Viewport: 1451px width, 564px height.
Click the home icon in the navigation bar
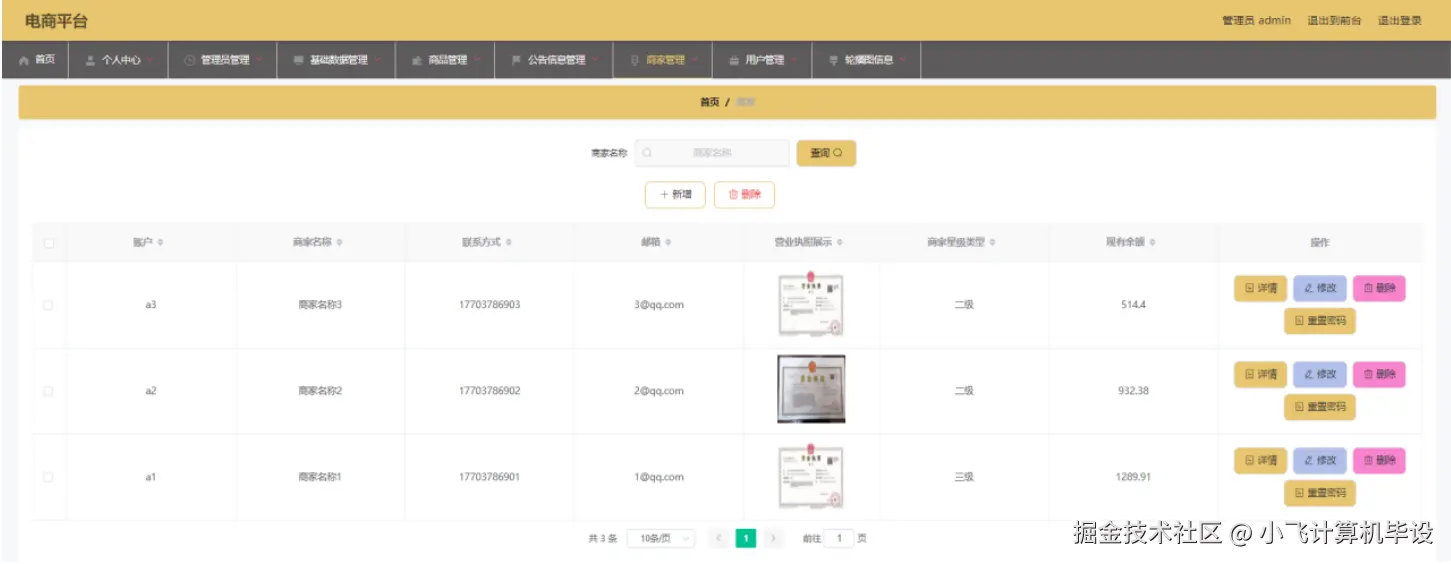pyautogui.click(x=24, y=60)
